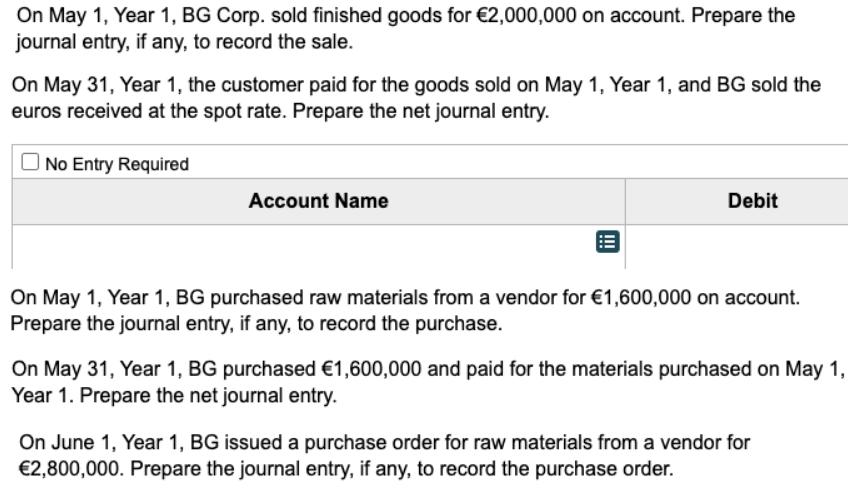848x494 pixels.
Task: Click the empty Debit input cell
Action: [x=737, y=247]
